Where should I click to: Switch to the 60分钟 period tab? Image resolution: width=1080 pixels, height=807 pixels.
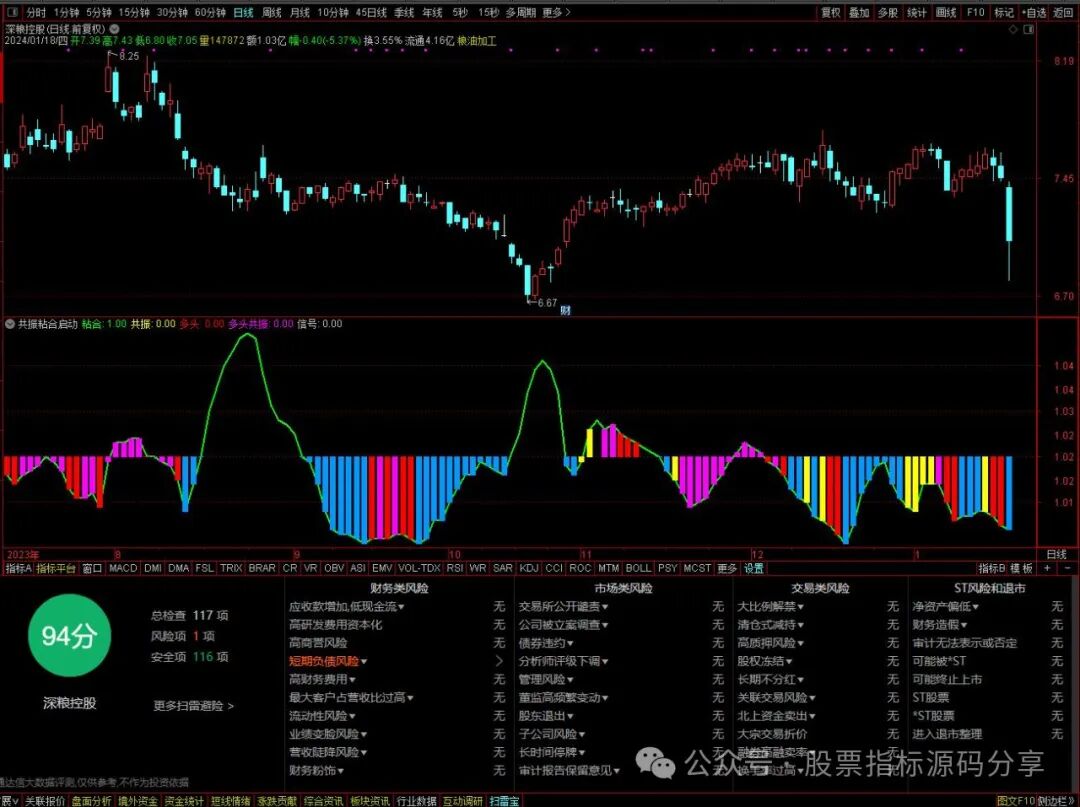210,12
